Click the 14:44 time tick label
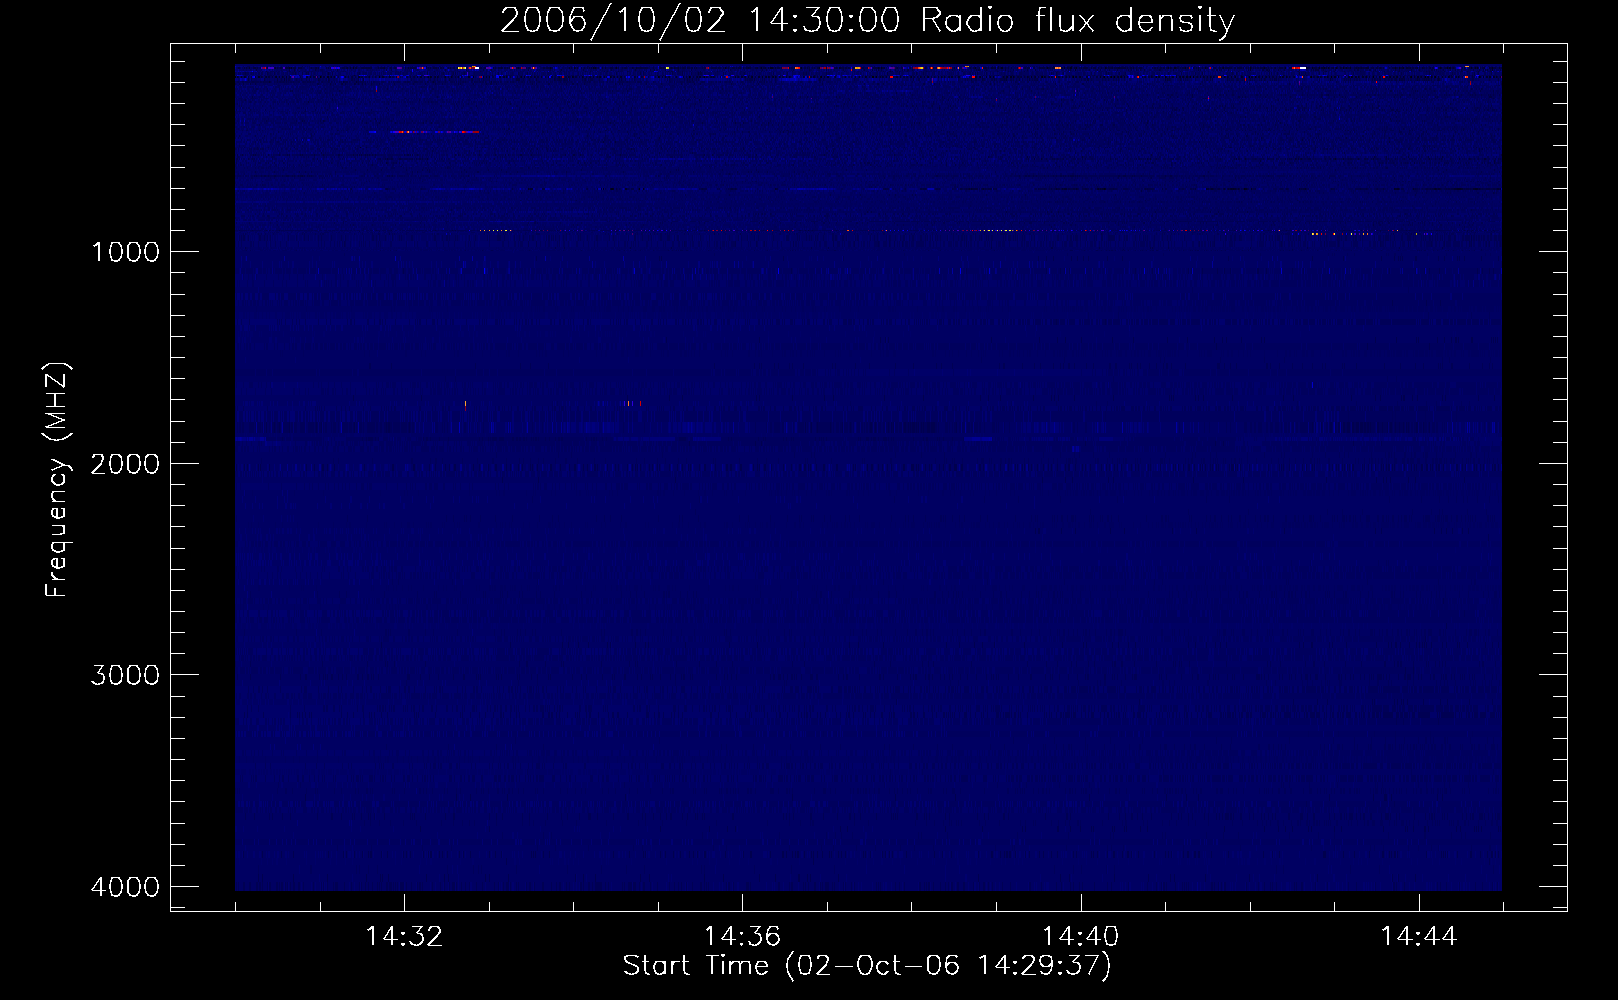1618x1000 pixels. (1419, 937)
